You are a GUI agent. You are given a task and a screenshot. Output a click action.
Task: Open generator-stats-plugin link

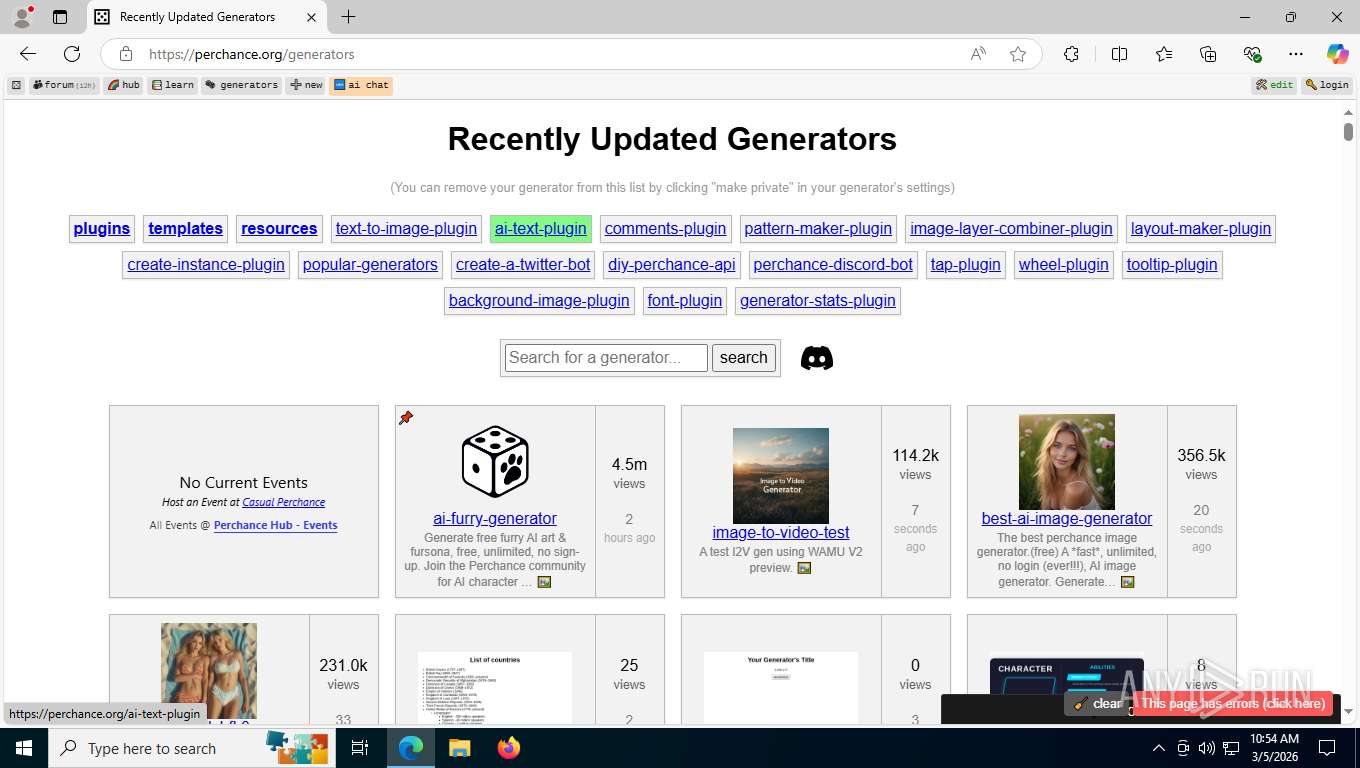(818, 301)
